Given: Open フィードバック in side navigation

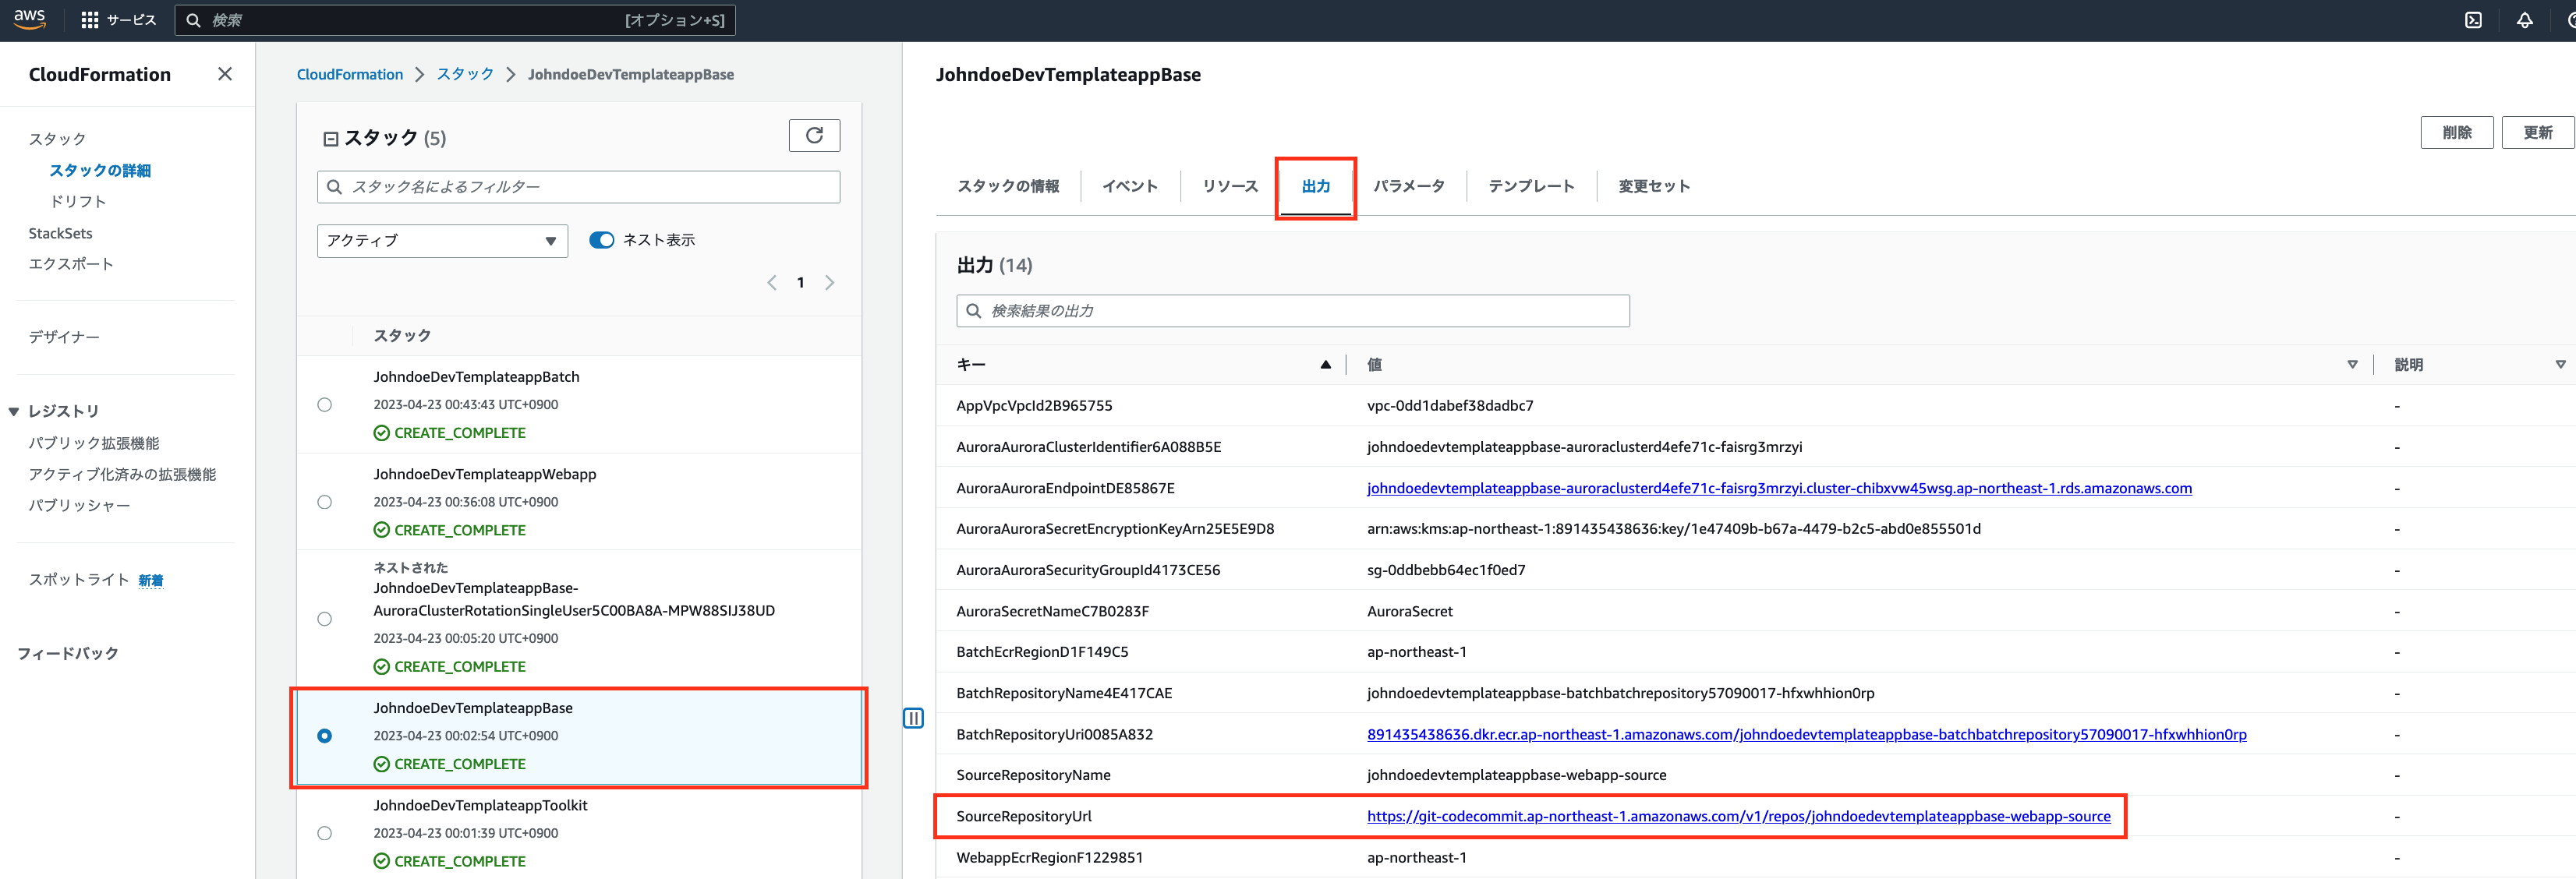Looking at the screenshot, I should tap(67, 654).
